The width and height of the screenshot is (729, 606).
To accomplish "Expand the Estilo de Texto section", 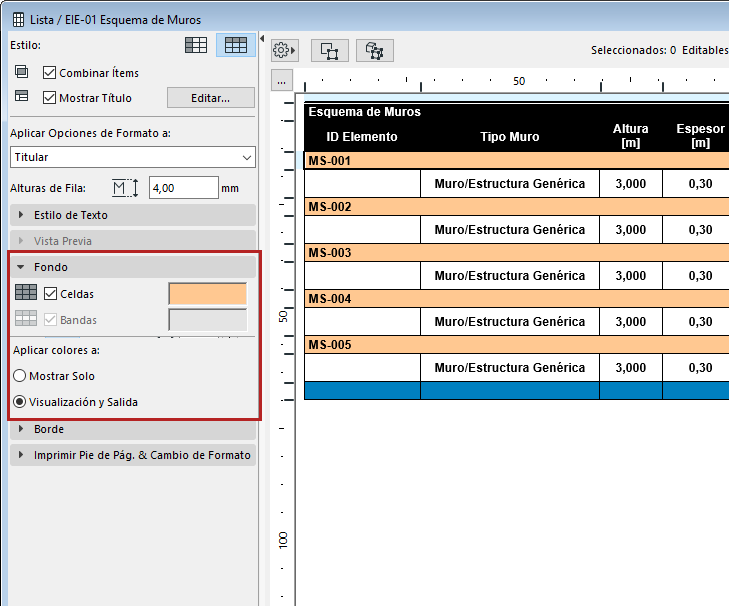I will point(133,215).
